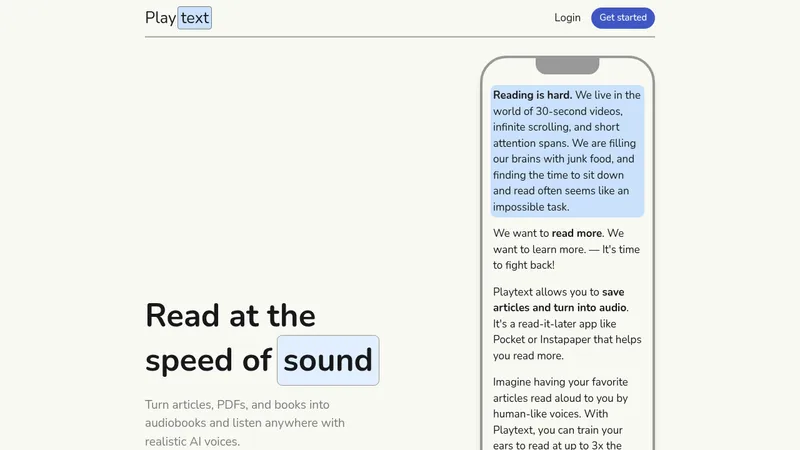Click the "Imagine having your favorite" paragraph
800x450 pixels.
tap(561, 414)
